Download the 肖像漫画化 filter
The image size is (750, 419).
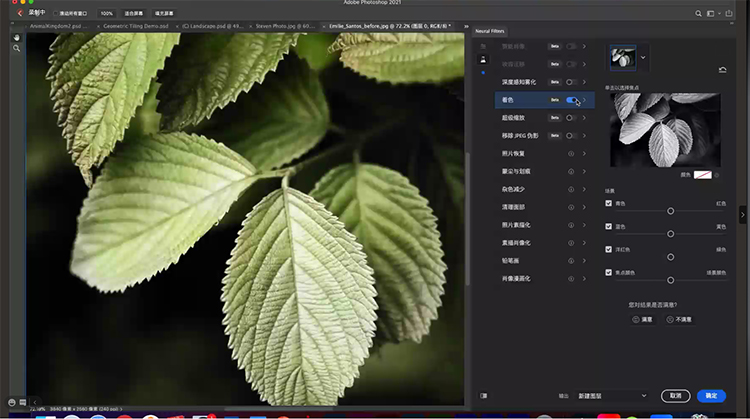[571, 278]
